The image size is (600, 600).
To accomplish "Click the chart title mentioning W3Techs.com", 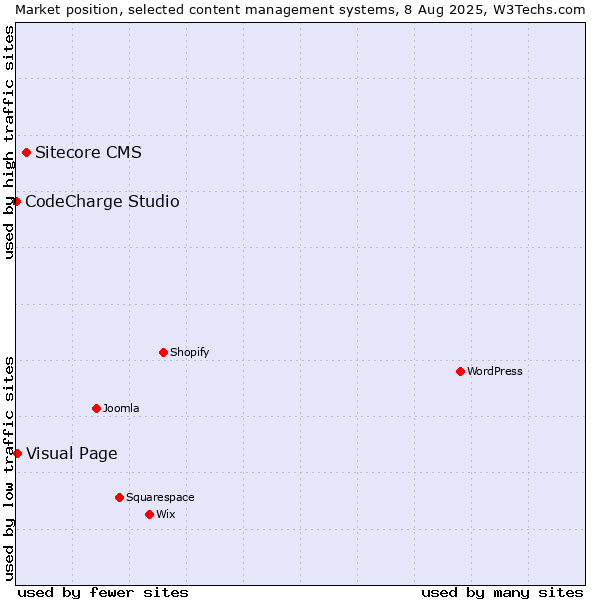I will tap(300, 10).
